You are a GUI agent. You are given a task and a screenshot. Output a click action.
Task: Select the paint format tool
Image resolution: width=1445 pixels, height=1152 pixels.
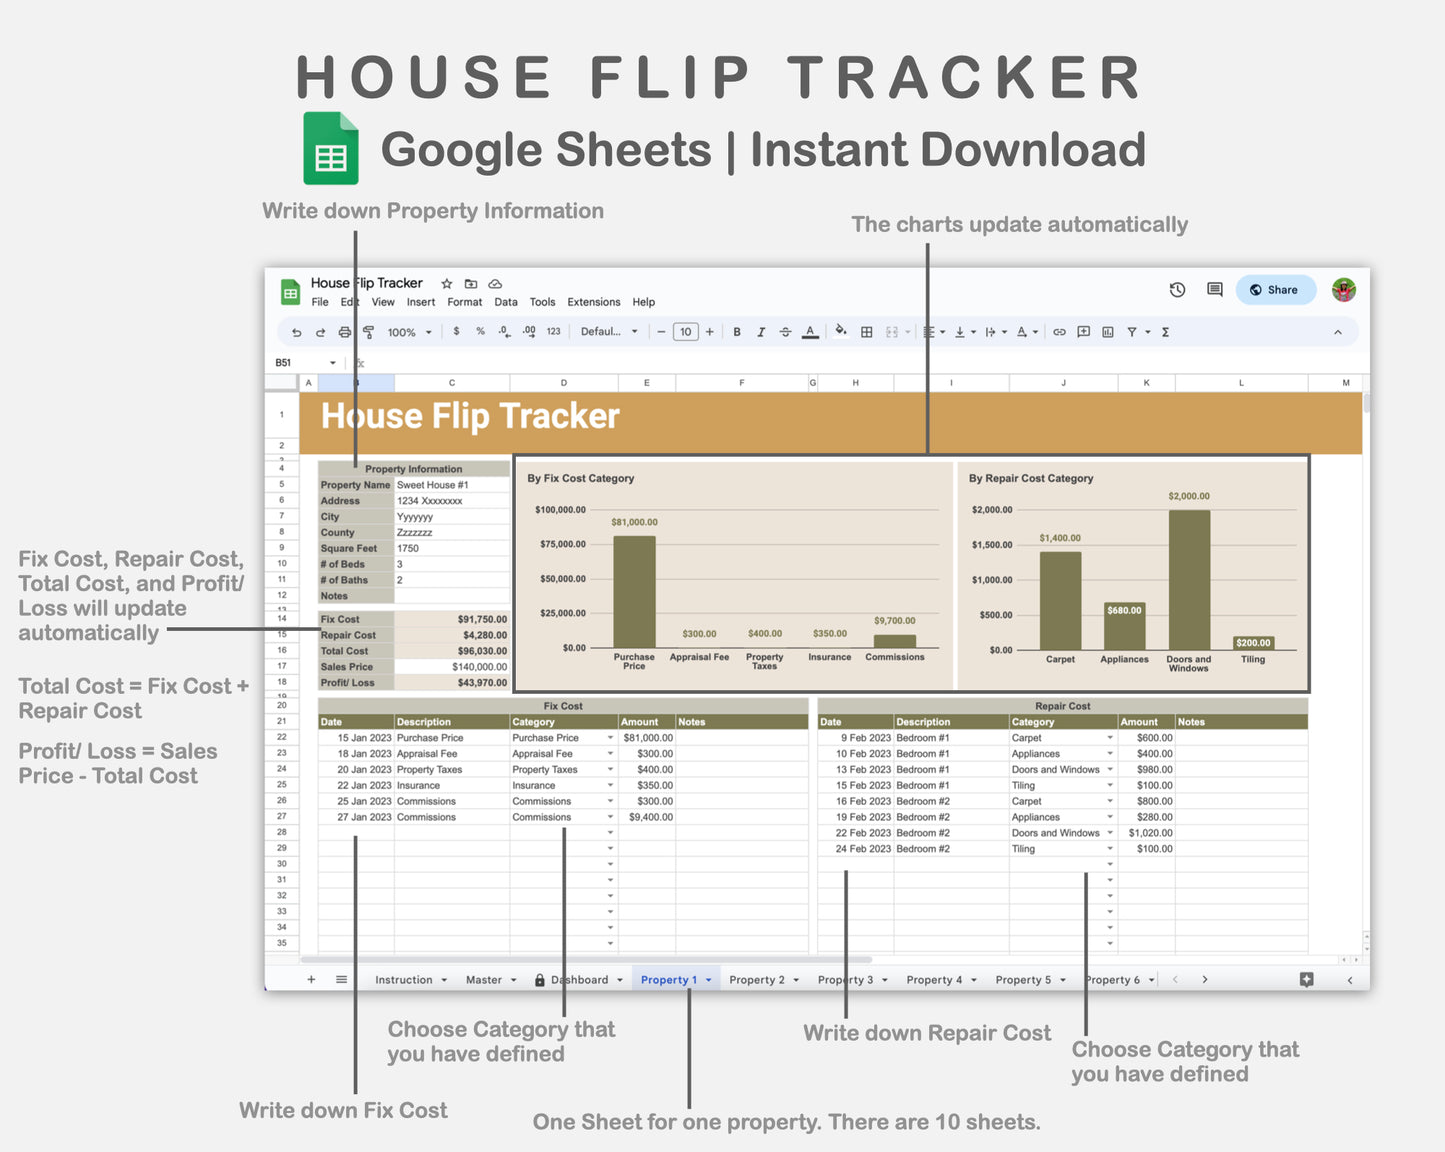(x=368, y=331)
